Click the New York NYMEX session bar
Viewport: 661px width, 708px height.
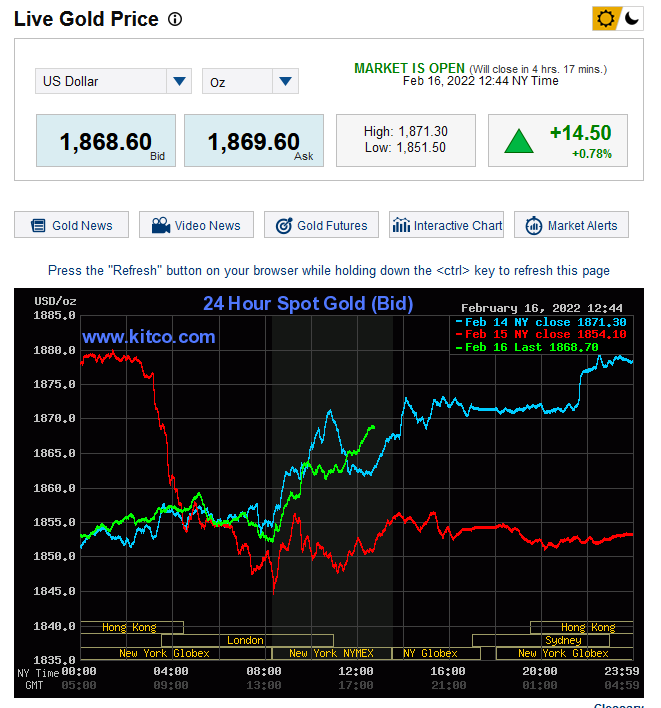(x=331, y=653)
